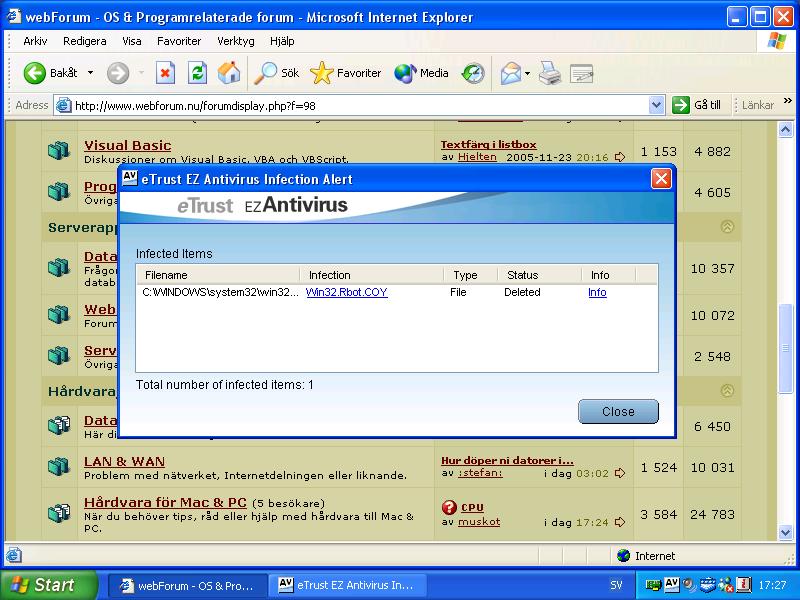The width and height of the screenshot is (800, 600).
Task: Open the Visual Basic forum link
Action: click(128, 145)
